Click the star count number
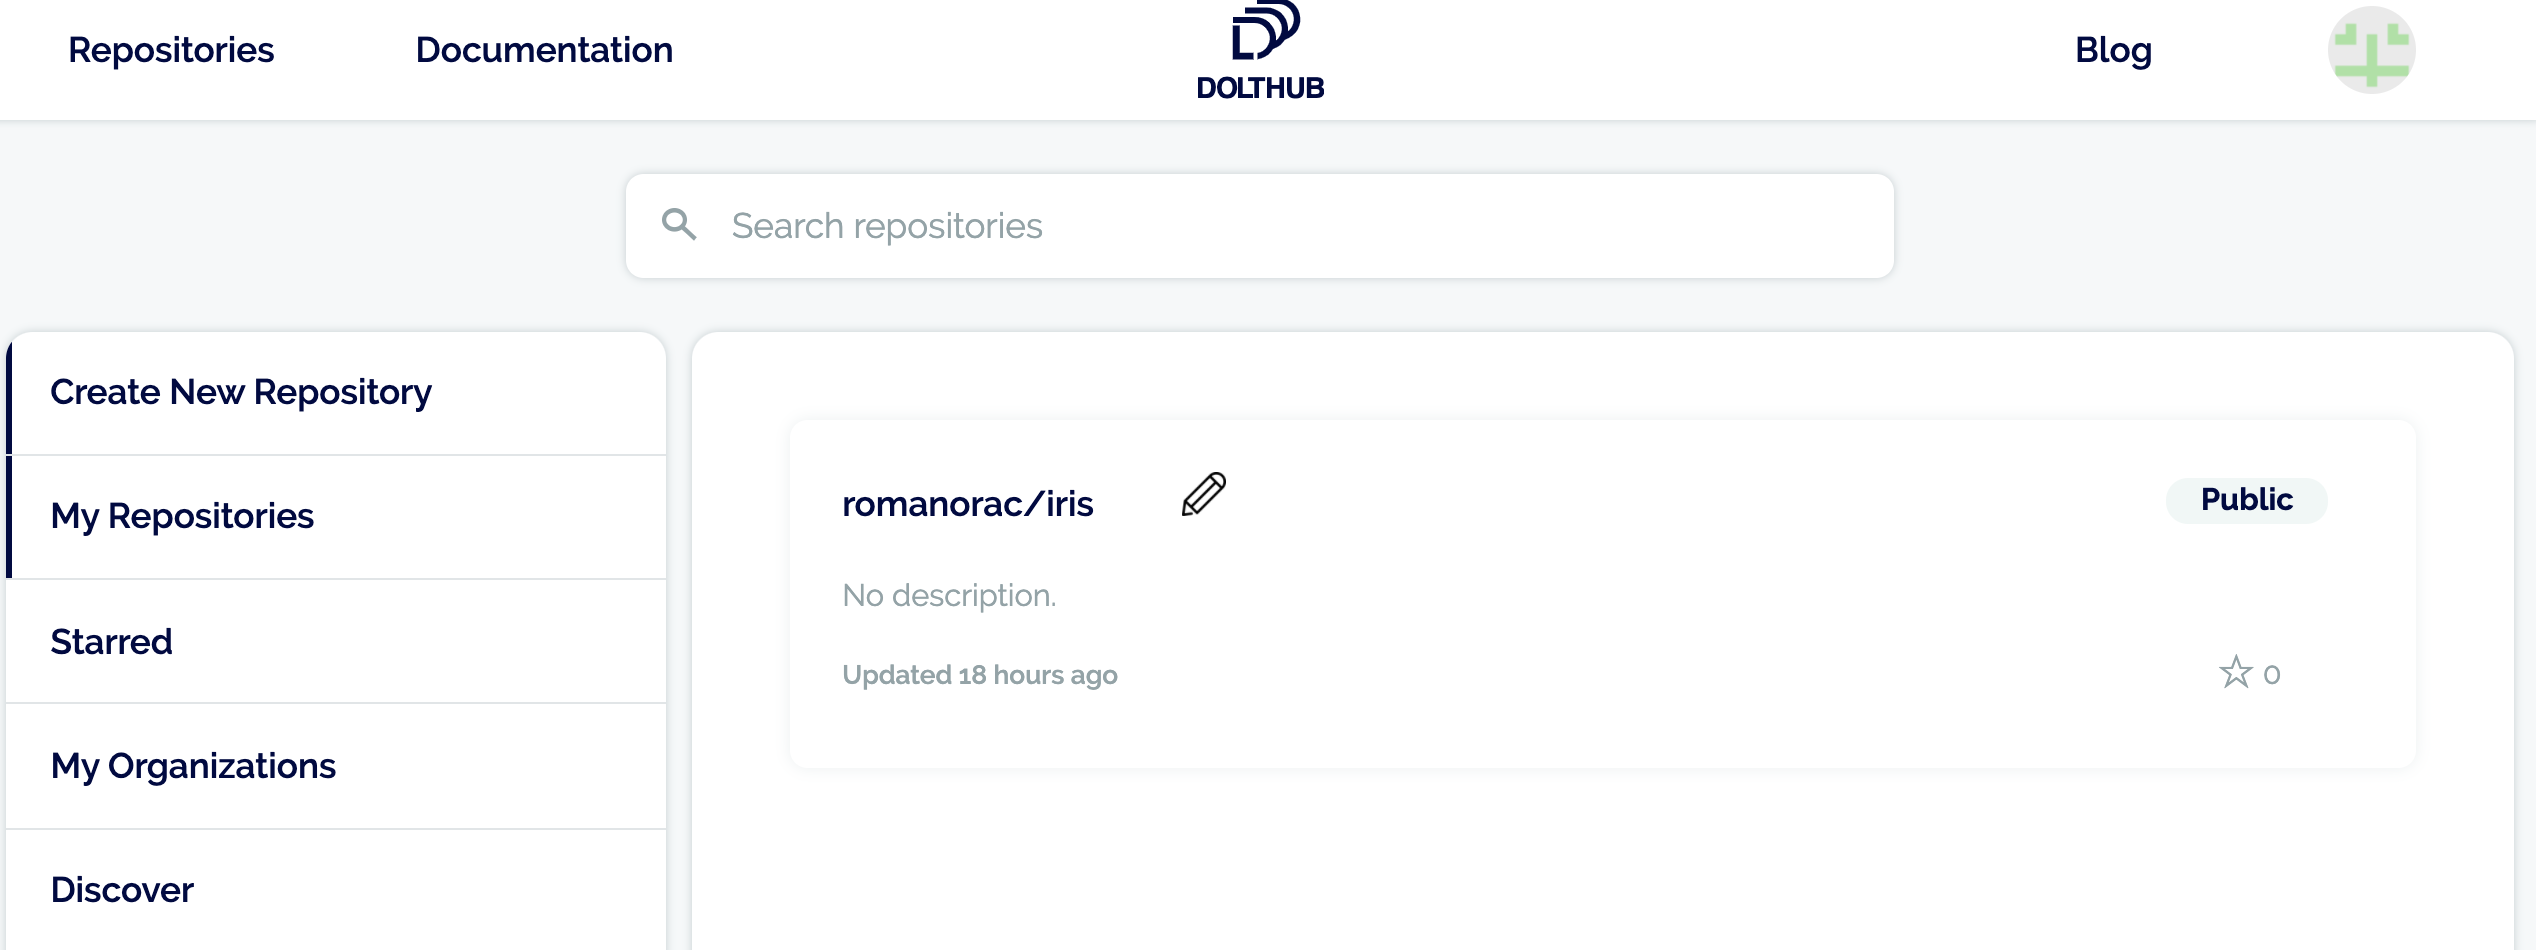Image resolution: width=2536 pixels, height=950 pixels. pos(2272,675)
